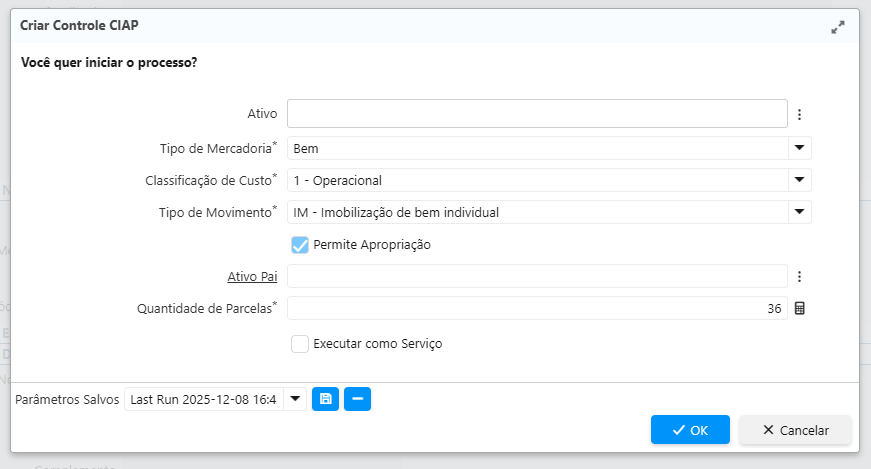871x469 pixels.
Task: Delete saved parameters with the minus icon
Action: click(x=357, y=399)
